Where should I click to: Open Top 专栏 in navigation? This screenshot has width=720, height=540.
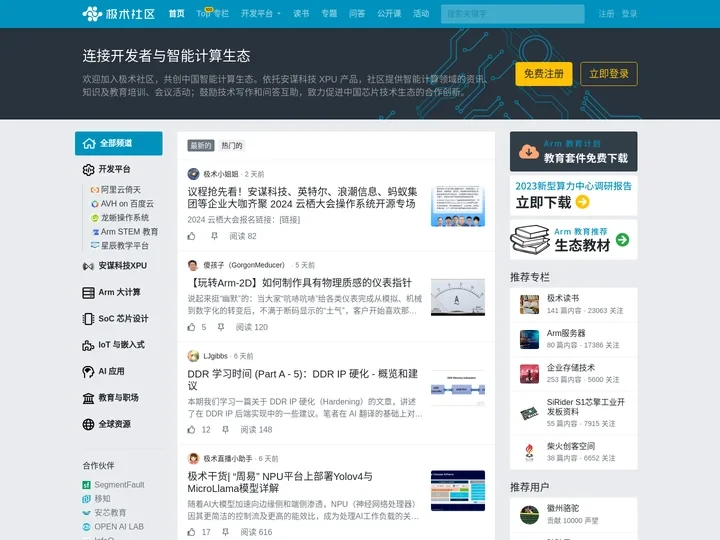click(x=213, y=14)
